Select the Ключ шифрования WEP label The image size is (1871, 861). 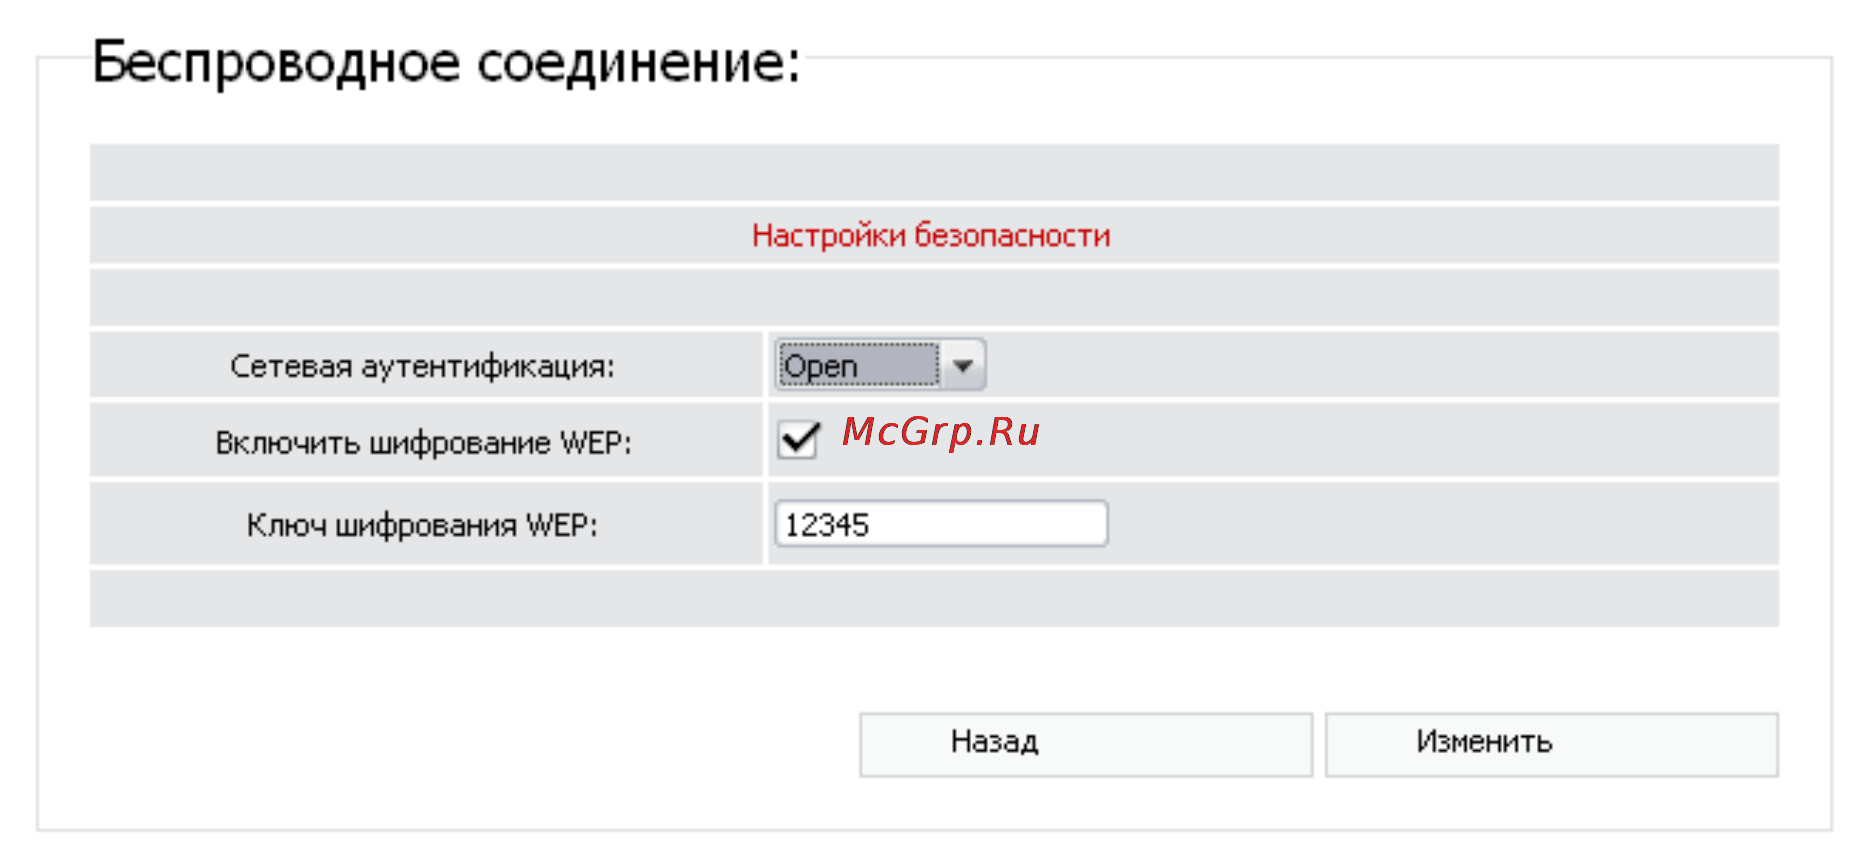[x=422, y=525]
